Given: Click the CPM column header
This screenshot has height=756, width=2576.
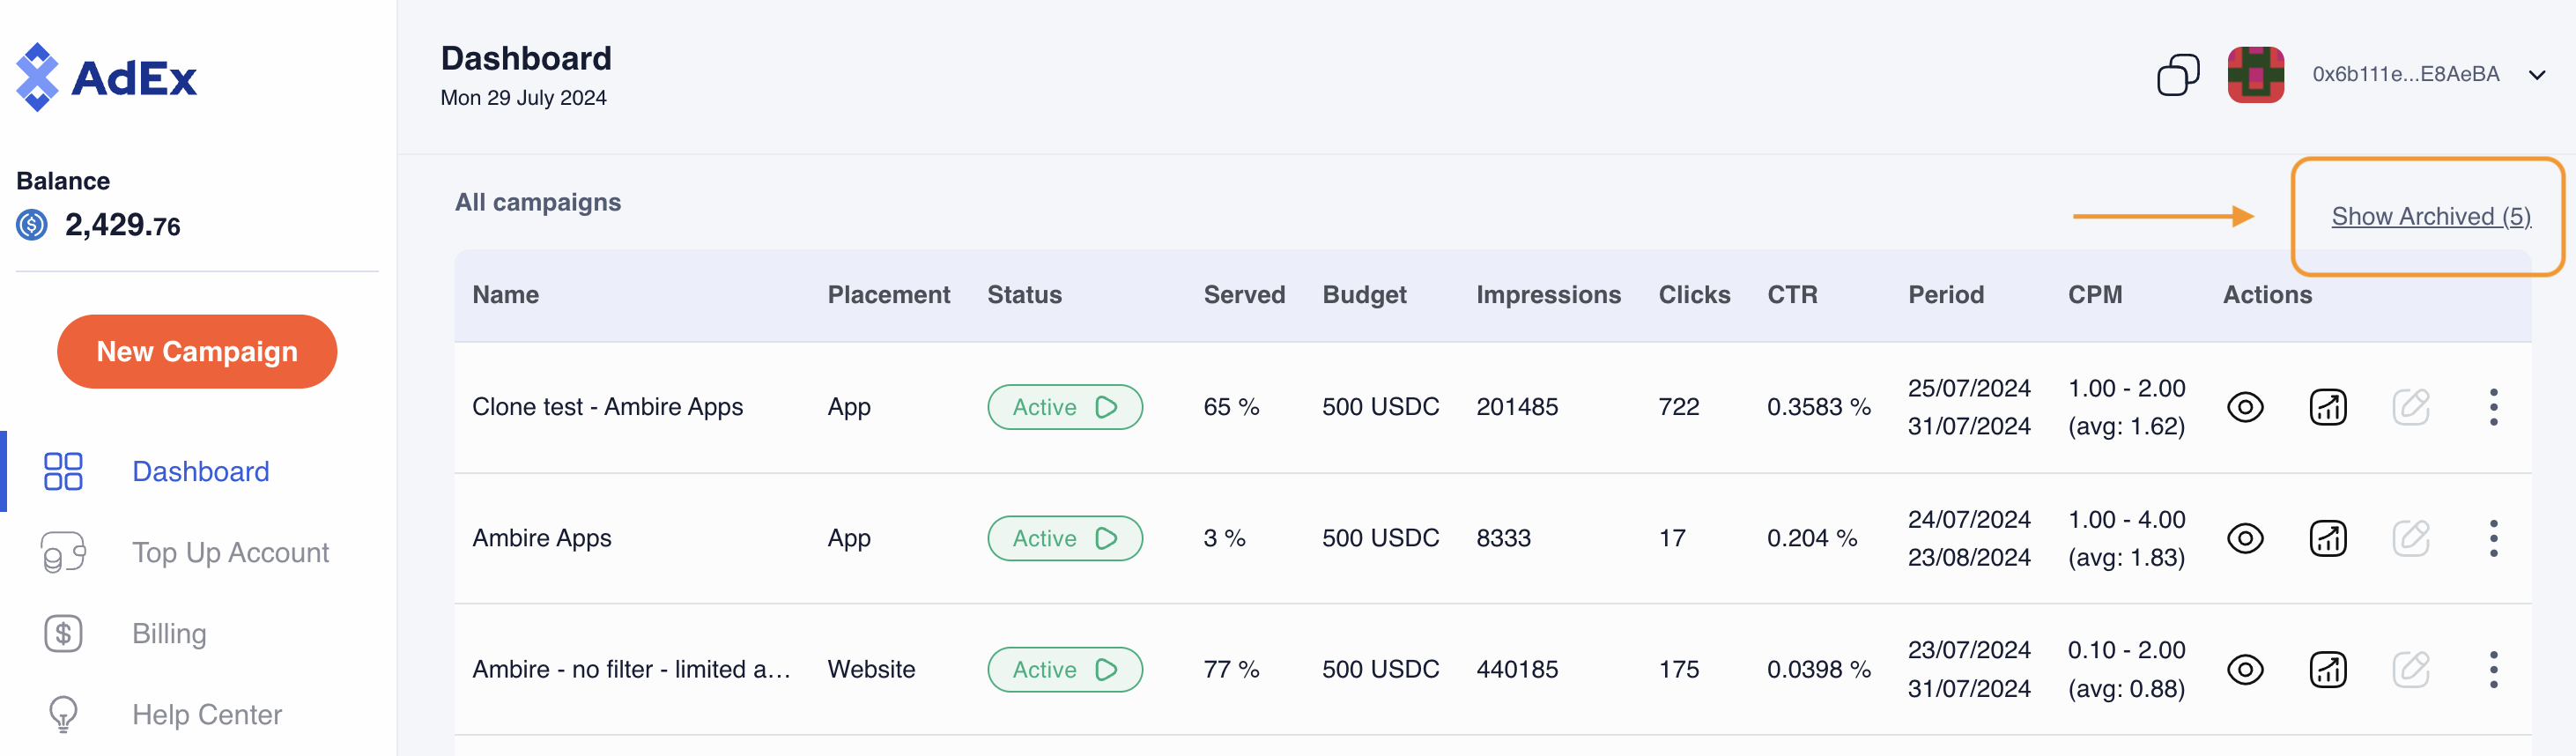Looking at the screenshot, I should click(x=2095, y=295).
